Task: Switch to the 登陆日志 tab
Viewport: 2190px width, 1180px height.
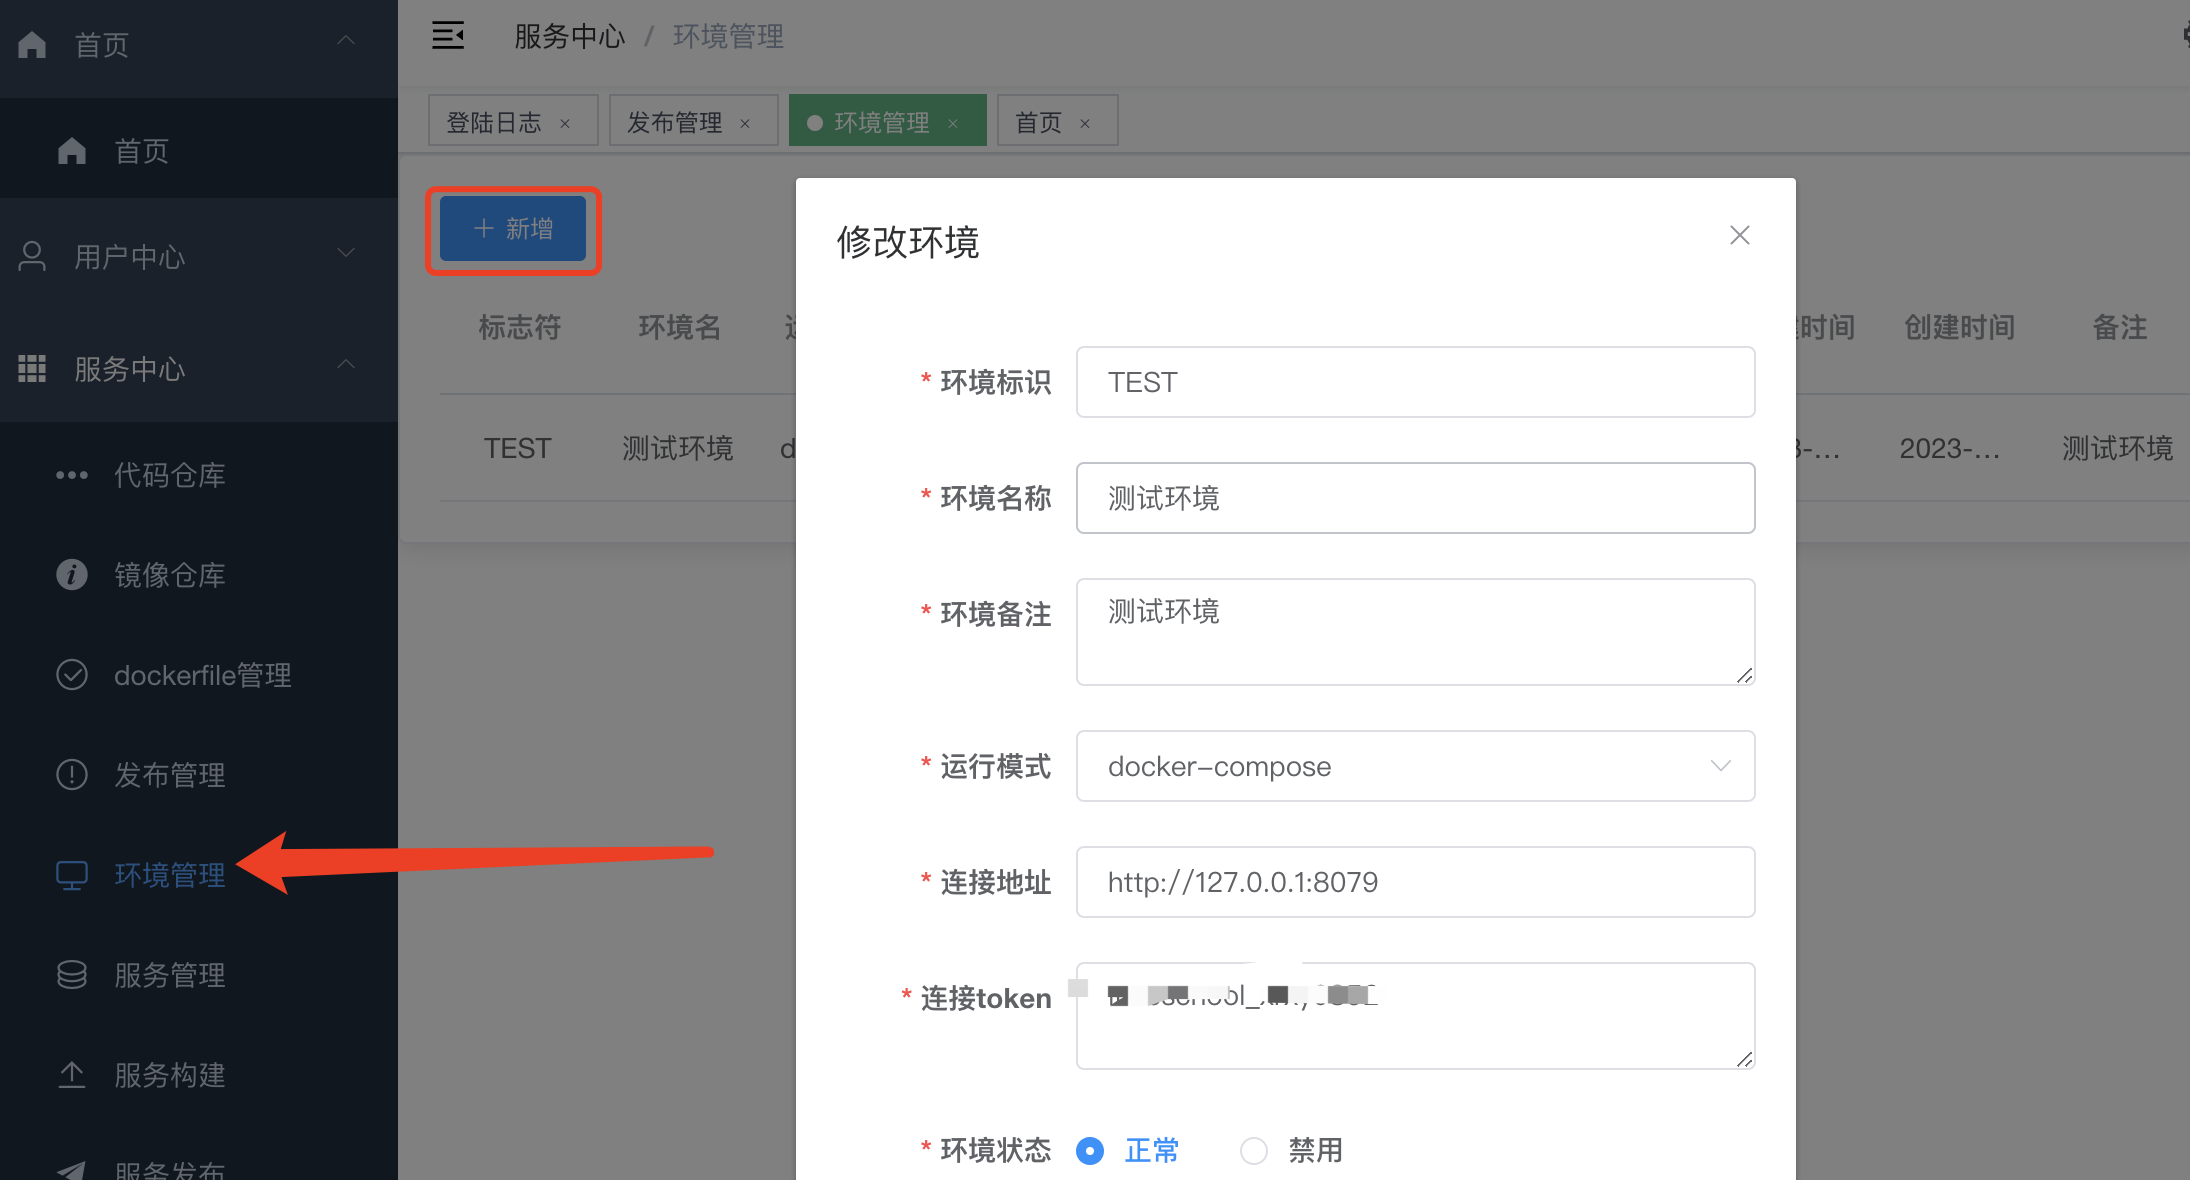Action: tap(494, 122)
